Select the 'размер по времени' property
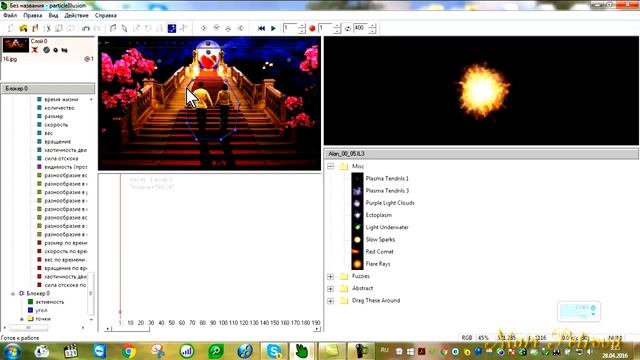 point(65,243)
